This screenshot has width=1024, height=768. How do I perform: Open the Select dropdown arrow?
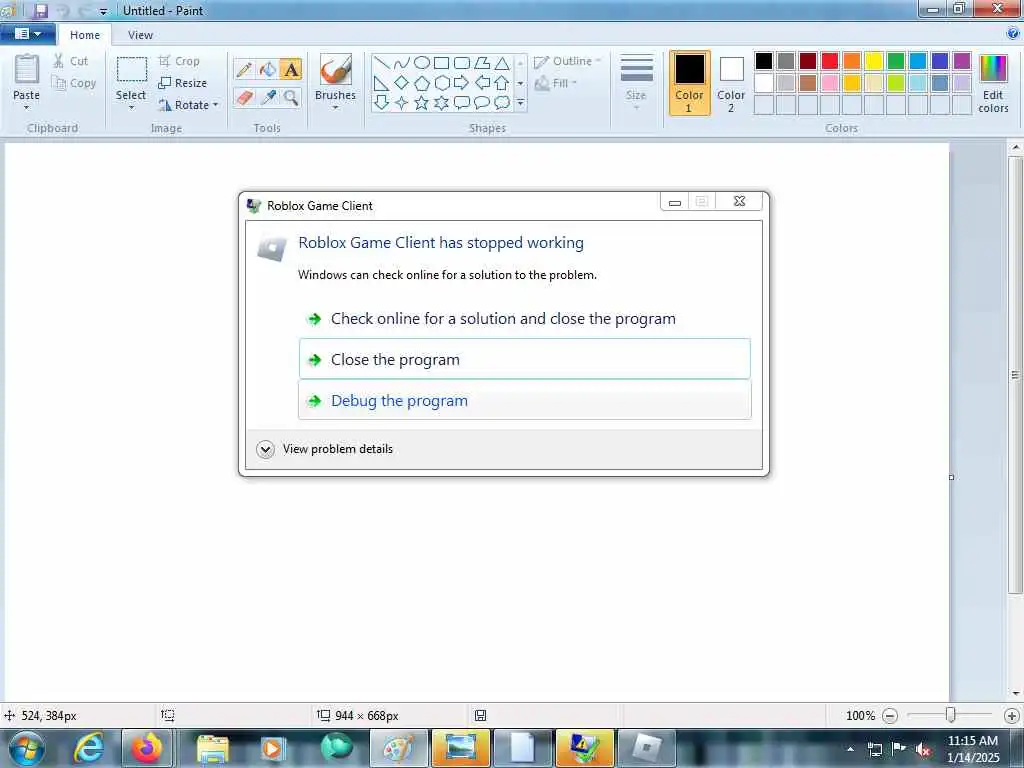pos(131,108)
